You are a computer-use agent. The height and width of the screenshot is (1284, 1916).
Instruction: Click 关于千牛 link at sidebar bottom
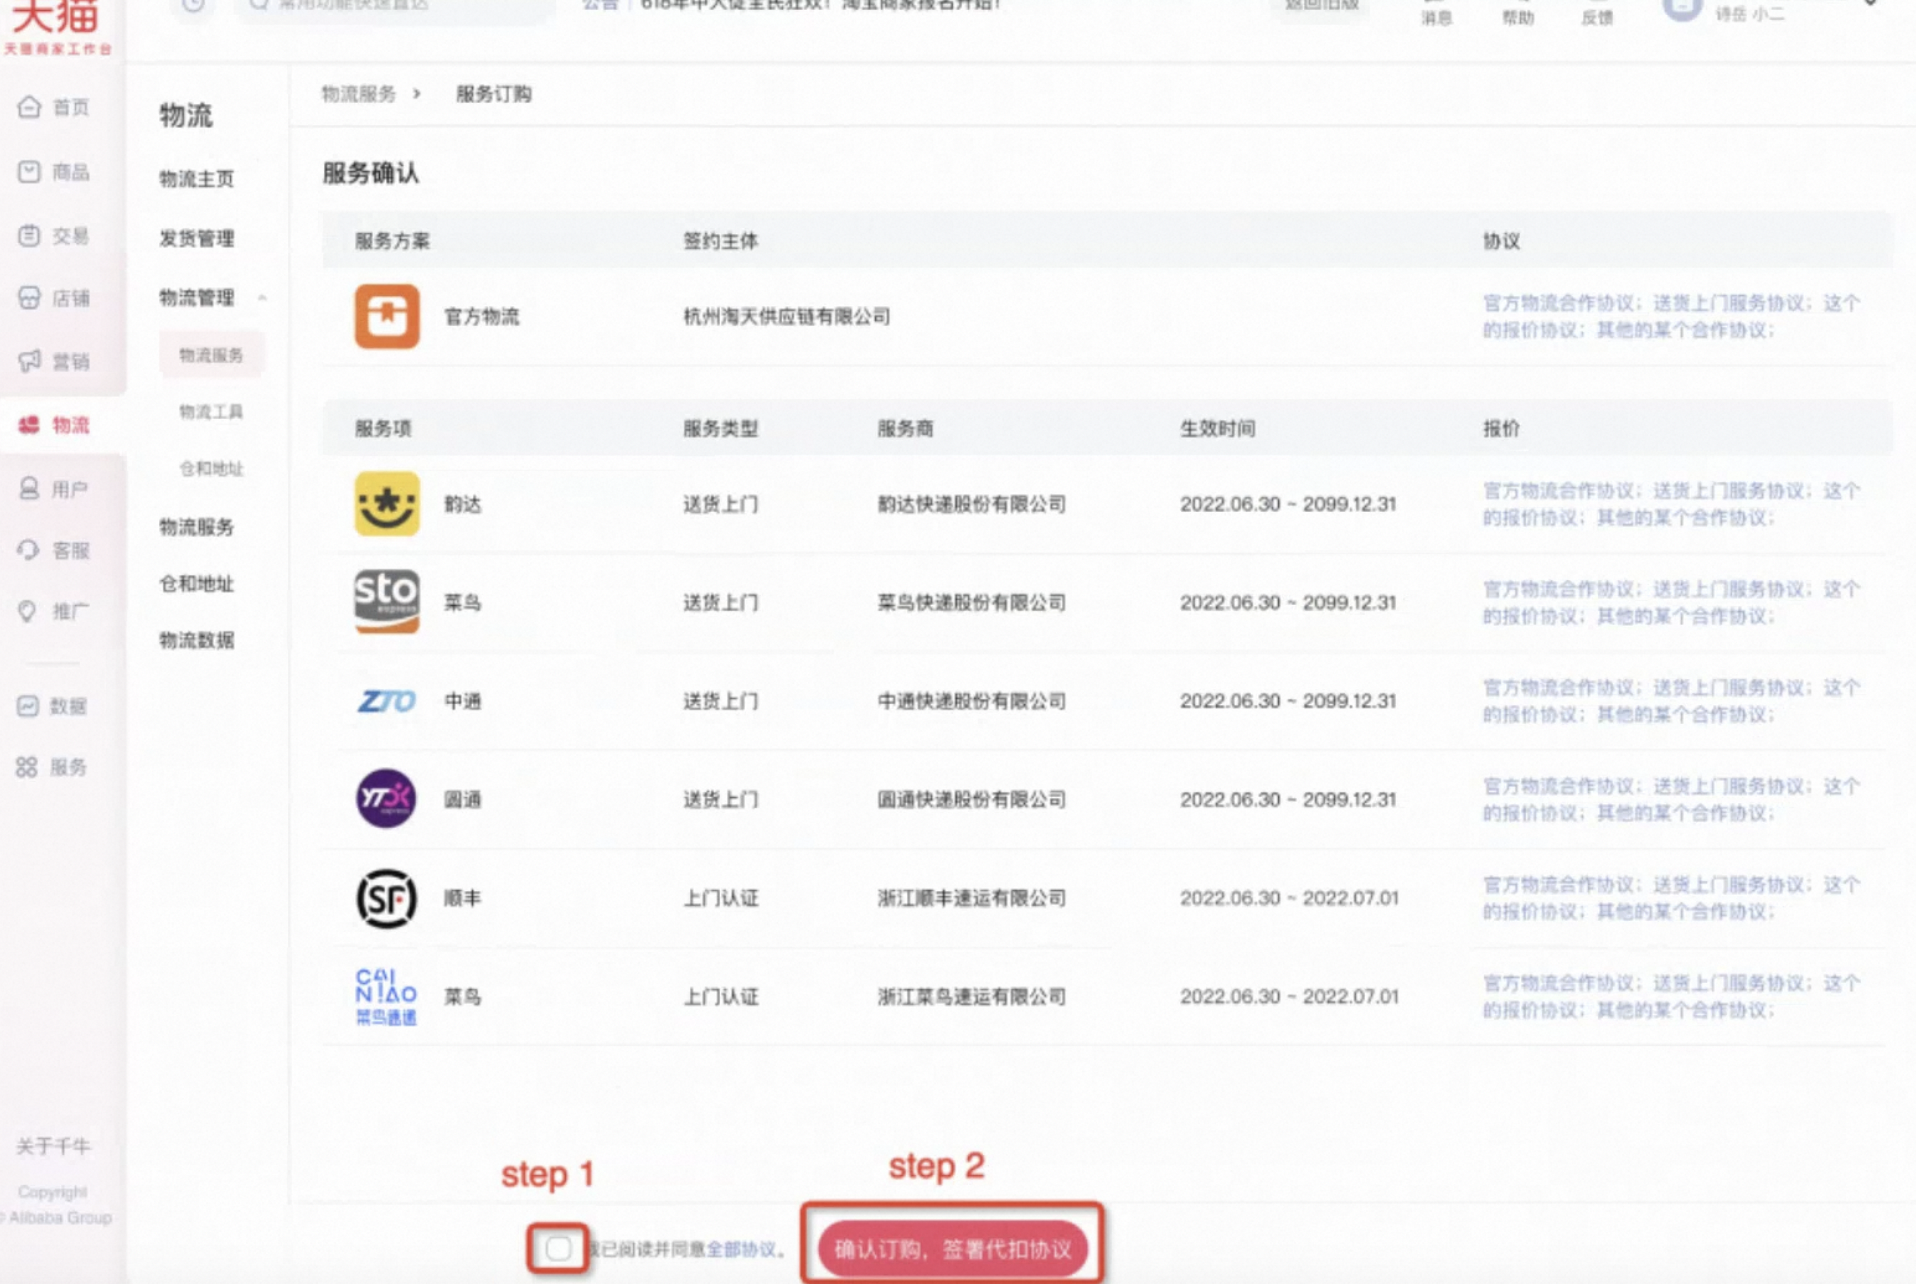[53, 1146]
